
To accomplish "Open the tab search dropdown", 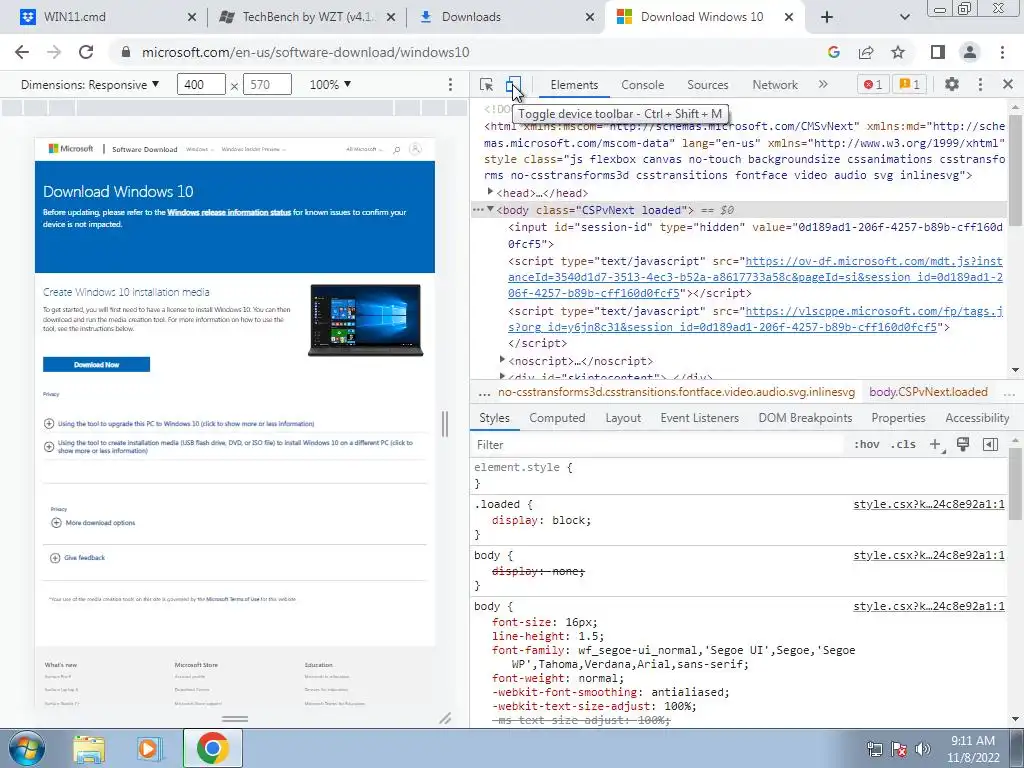I will (904, 17).
